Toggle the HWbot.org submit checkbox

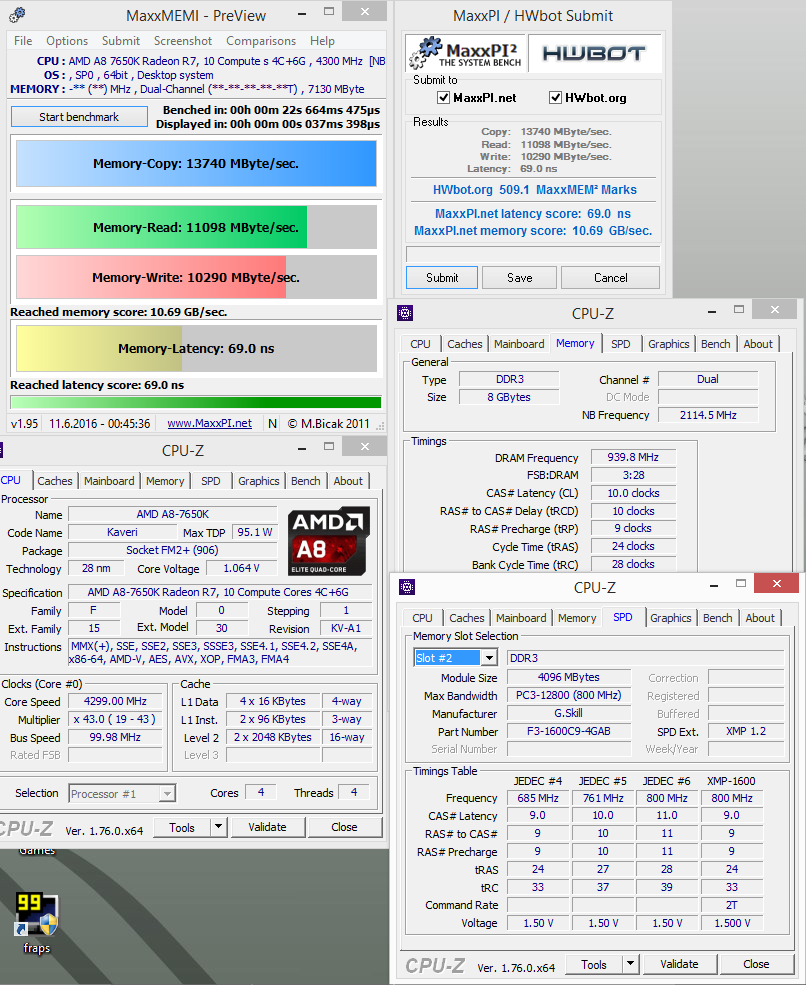click(555, 97)
